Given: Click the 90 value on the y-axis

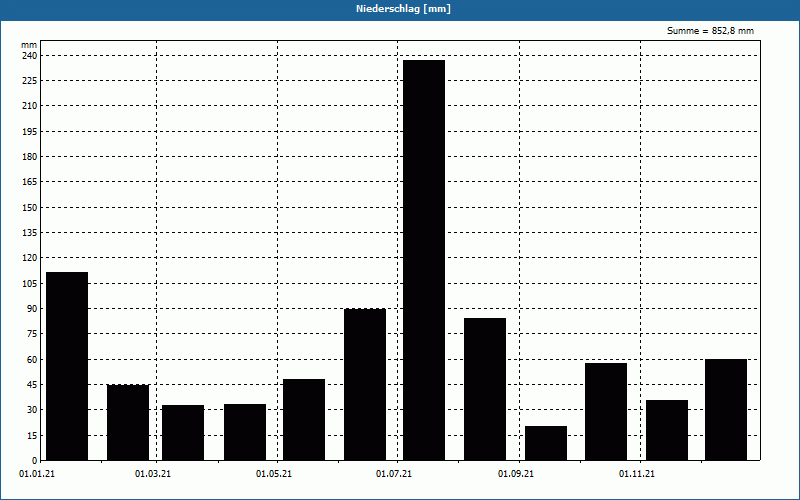Looking at the screenshot, I should coord(32,309).
